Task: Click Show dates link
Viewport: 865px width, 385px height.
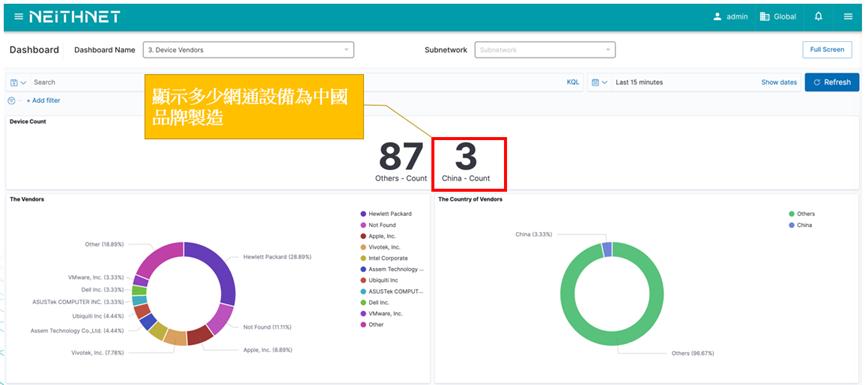Action: pyautogui.click(x=779, y=82)
